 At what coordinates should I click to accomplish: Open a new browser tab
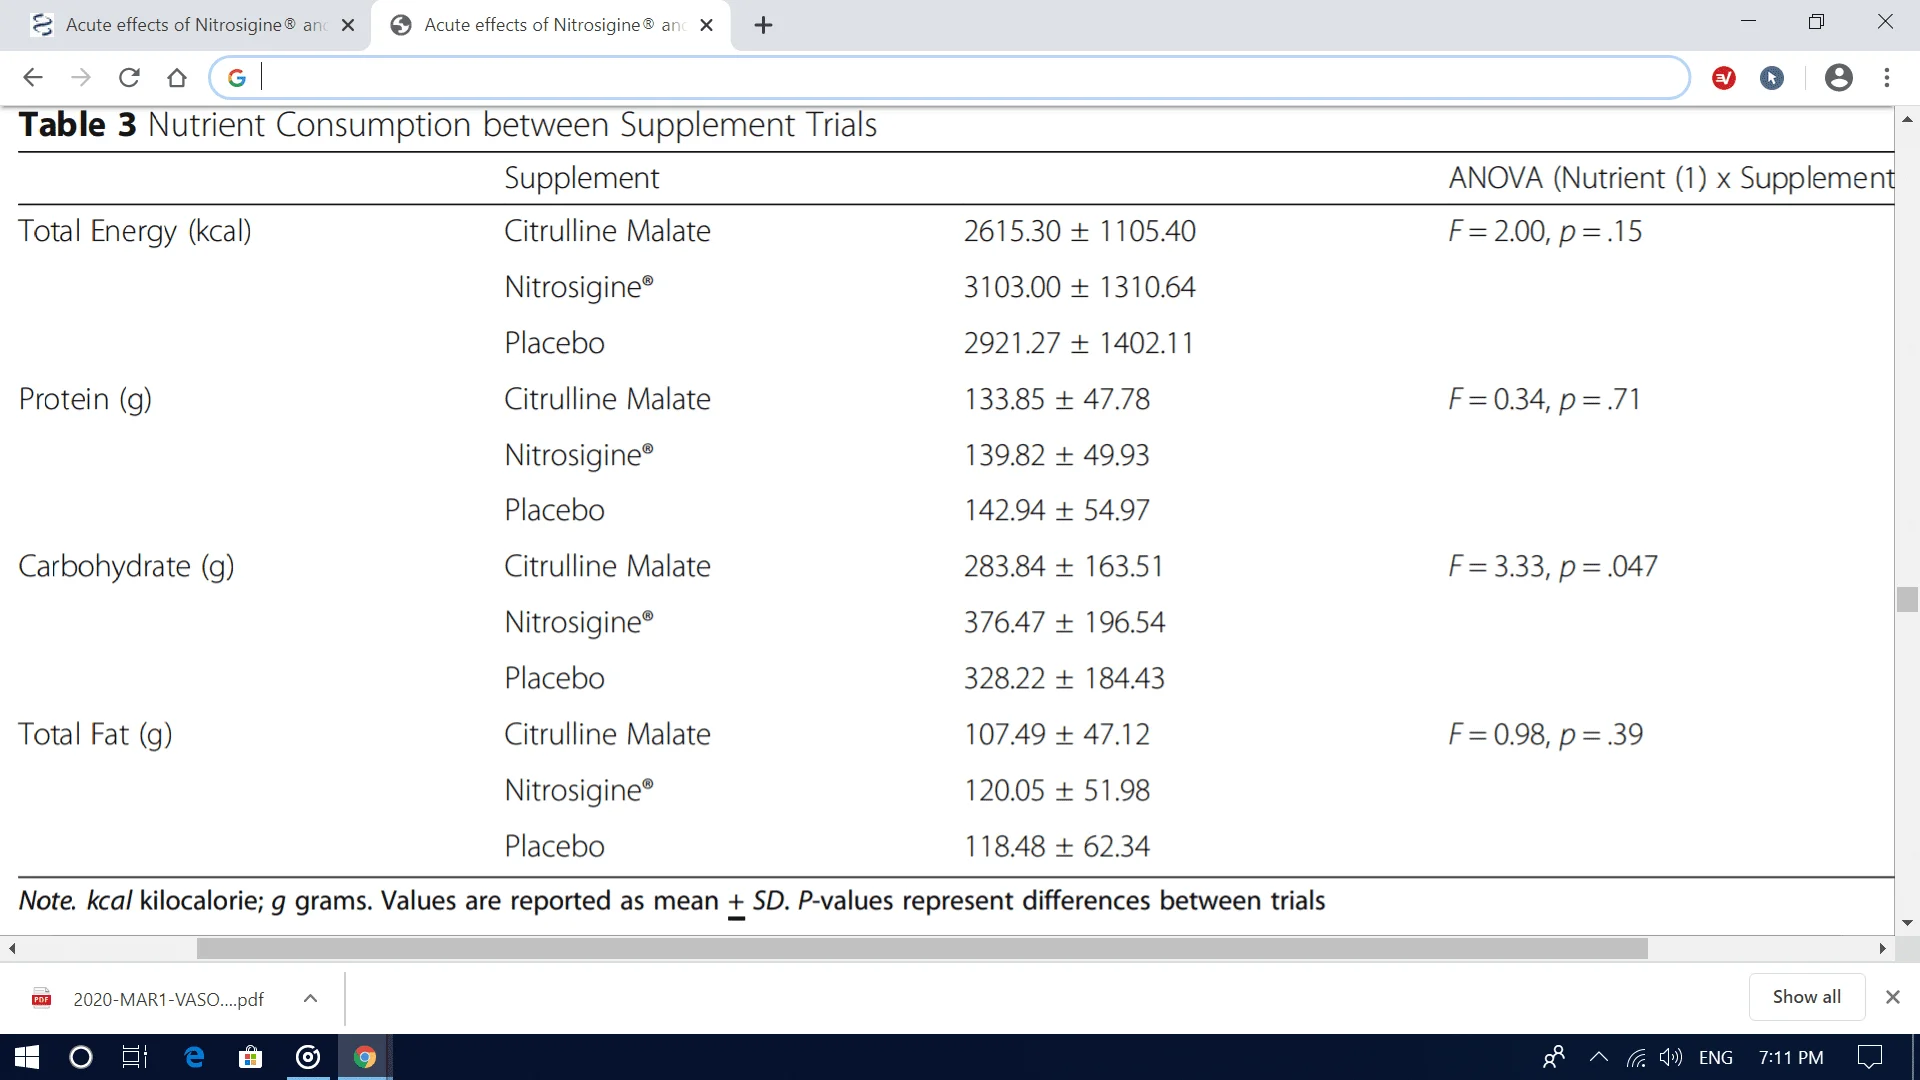click(763, 25)
